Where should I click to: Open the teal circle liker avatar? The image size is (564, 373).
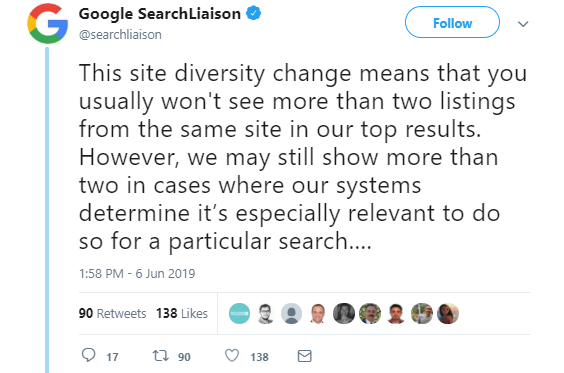pyautogui.click(x=240, y=313)
